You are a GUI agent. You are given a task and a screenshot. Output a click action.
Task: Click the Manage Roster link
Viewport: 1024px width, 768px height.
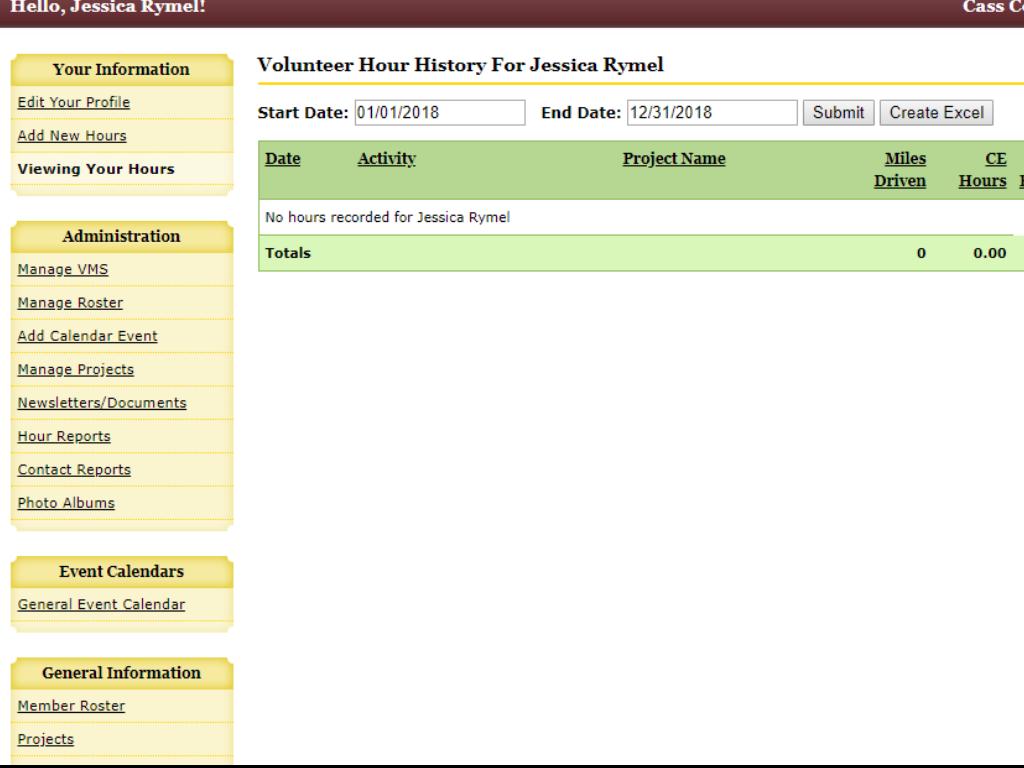point(71,302)
